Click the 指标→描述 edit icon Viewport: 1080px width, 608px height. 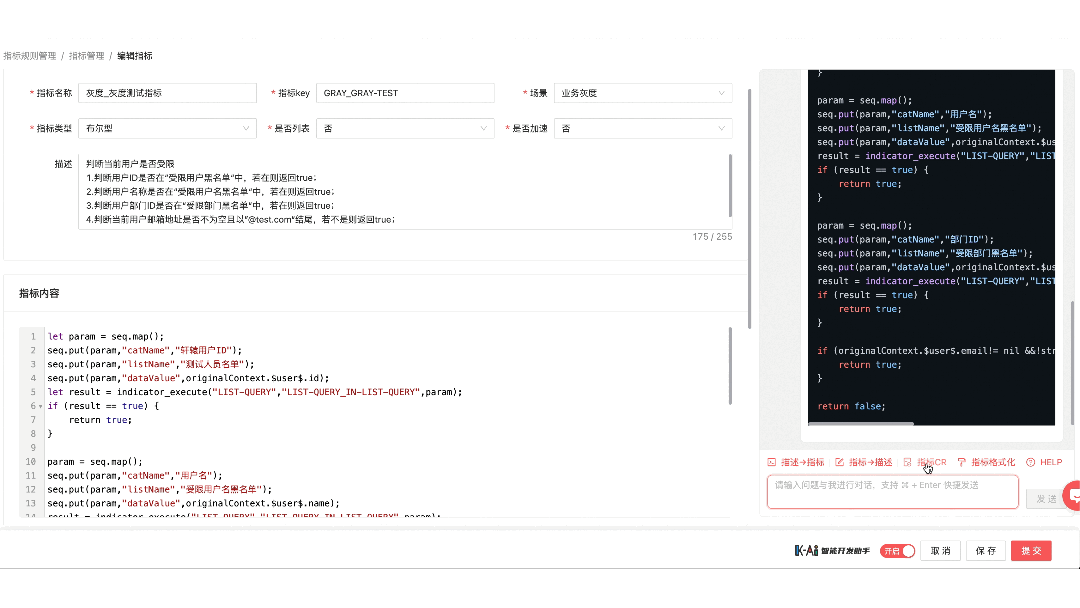click(840, 462)
